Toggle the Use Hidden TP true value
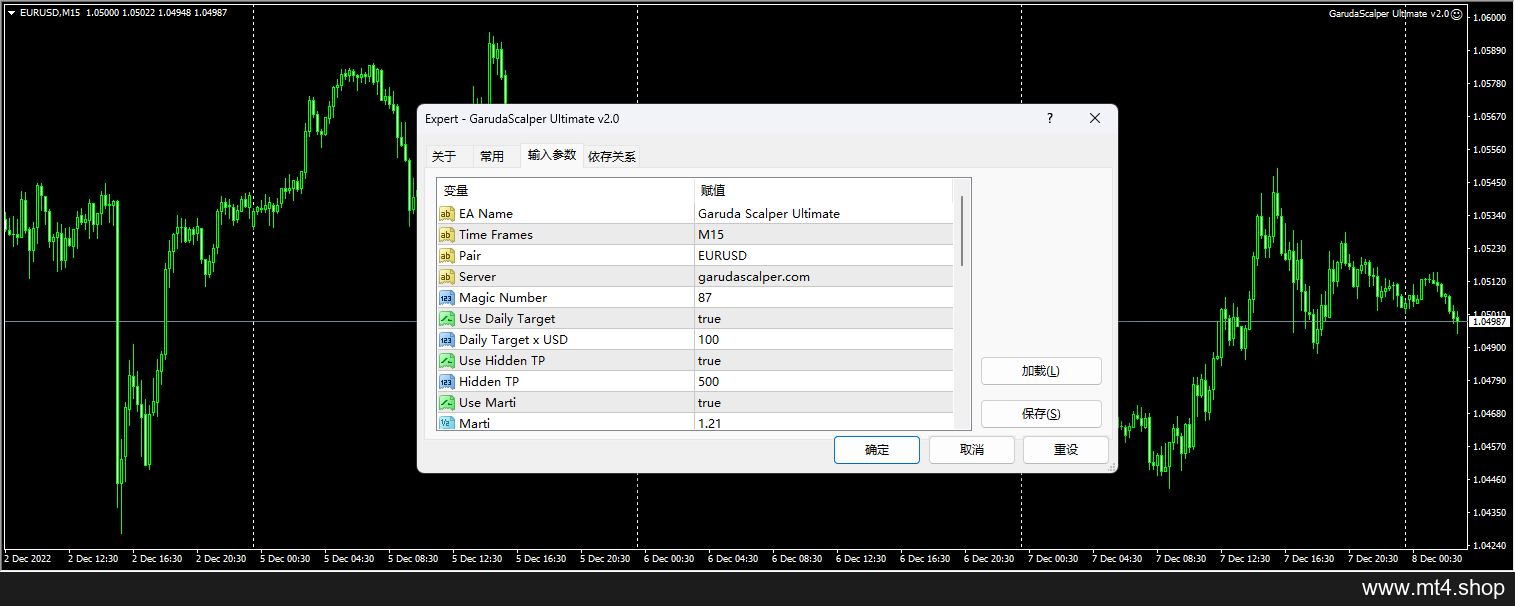This screenshot has width=1515, height=606. (x=824, y=361)
